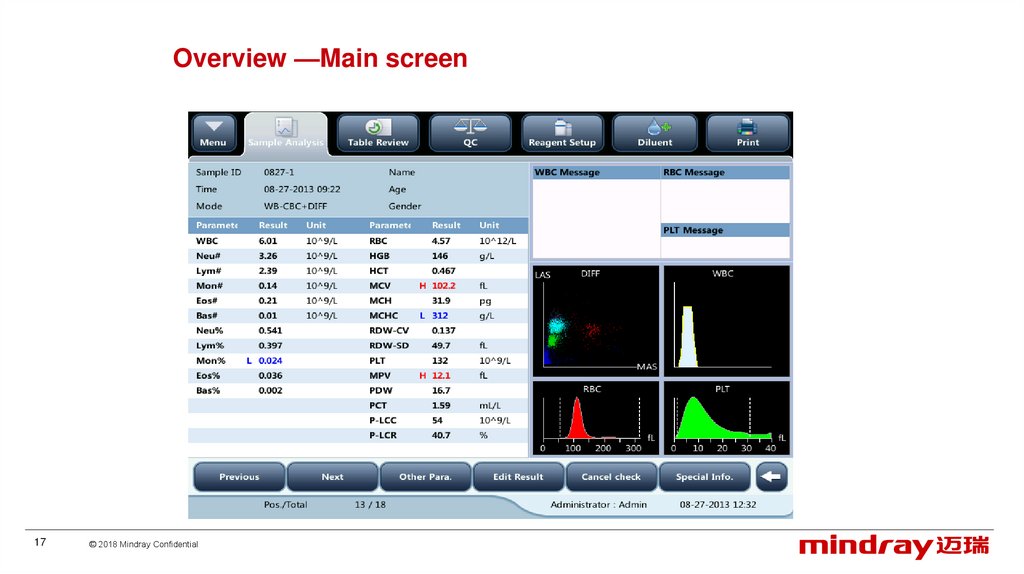The height and width of the screenshot is (574, 1024).
Task: Click the mode value WB-CBC+DIFF
Action: pos(295,206)
